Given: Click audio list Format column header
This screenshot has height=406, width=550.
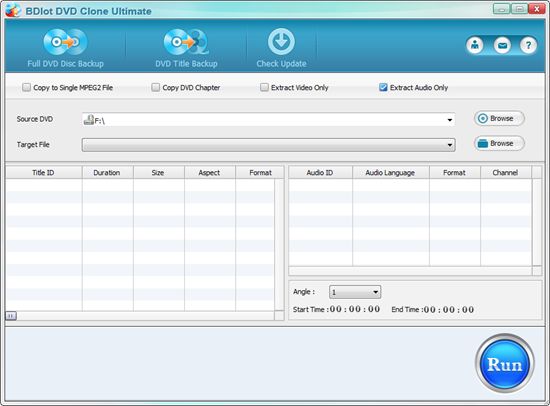Looking at the screenshot, I should click(455, 173).
